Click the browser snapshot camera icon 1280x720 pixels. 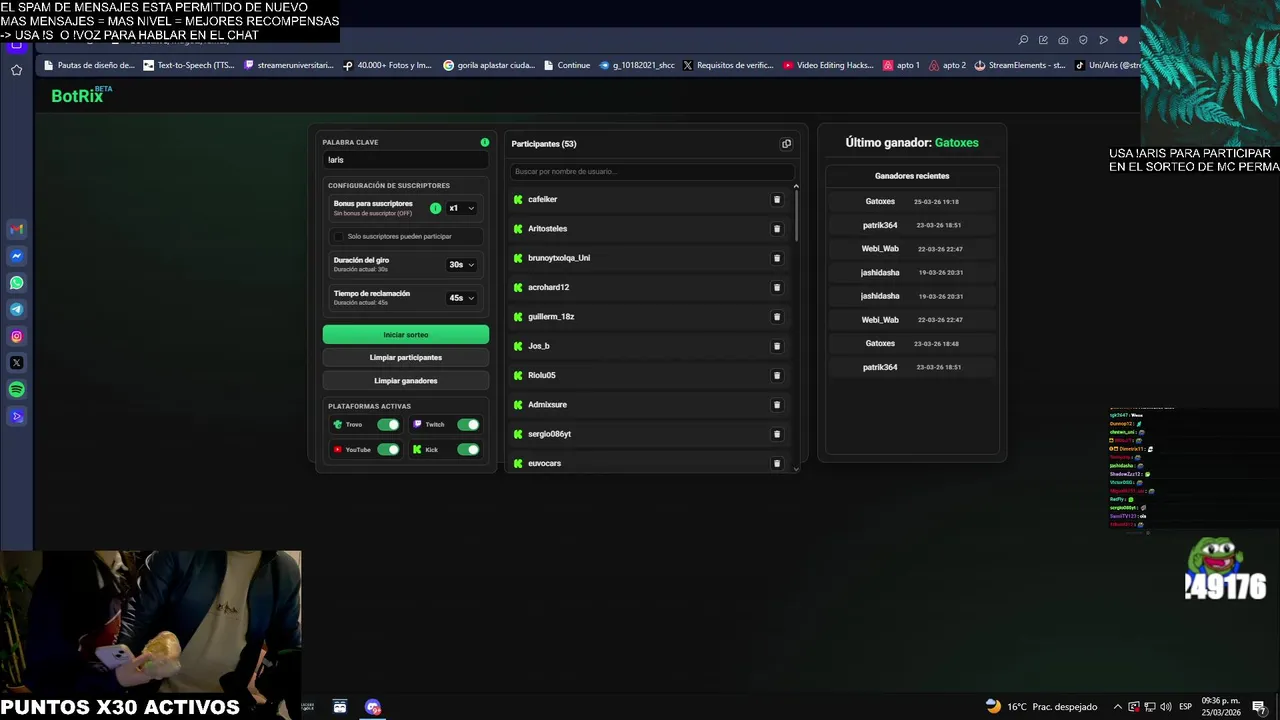(x=1063, y=40)
